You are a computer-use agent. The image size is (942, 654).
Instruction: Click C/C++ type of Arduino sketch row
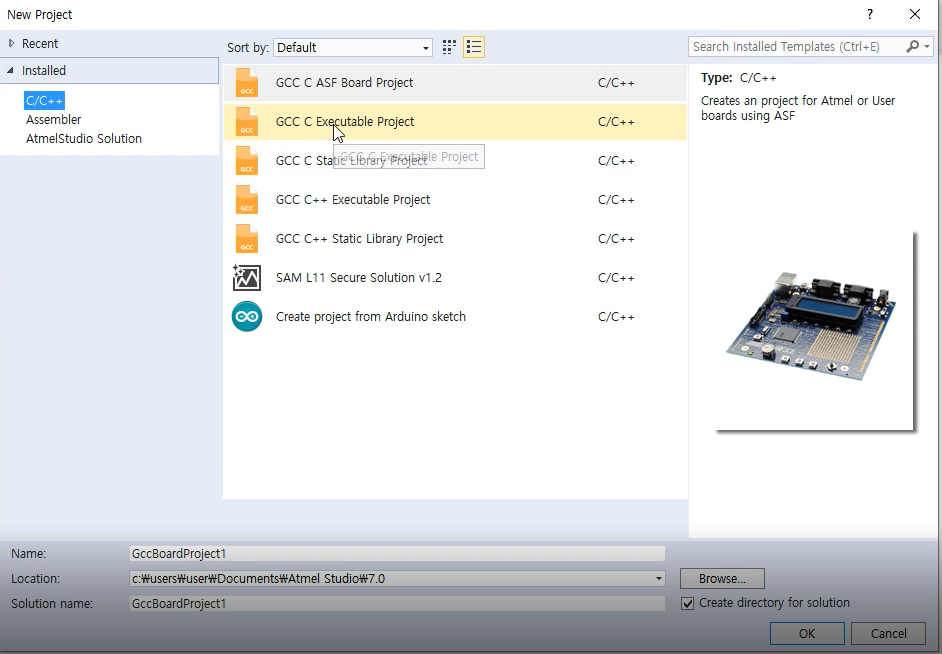(616, 316)
